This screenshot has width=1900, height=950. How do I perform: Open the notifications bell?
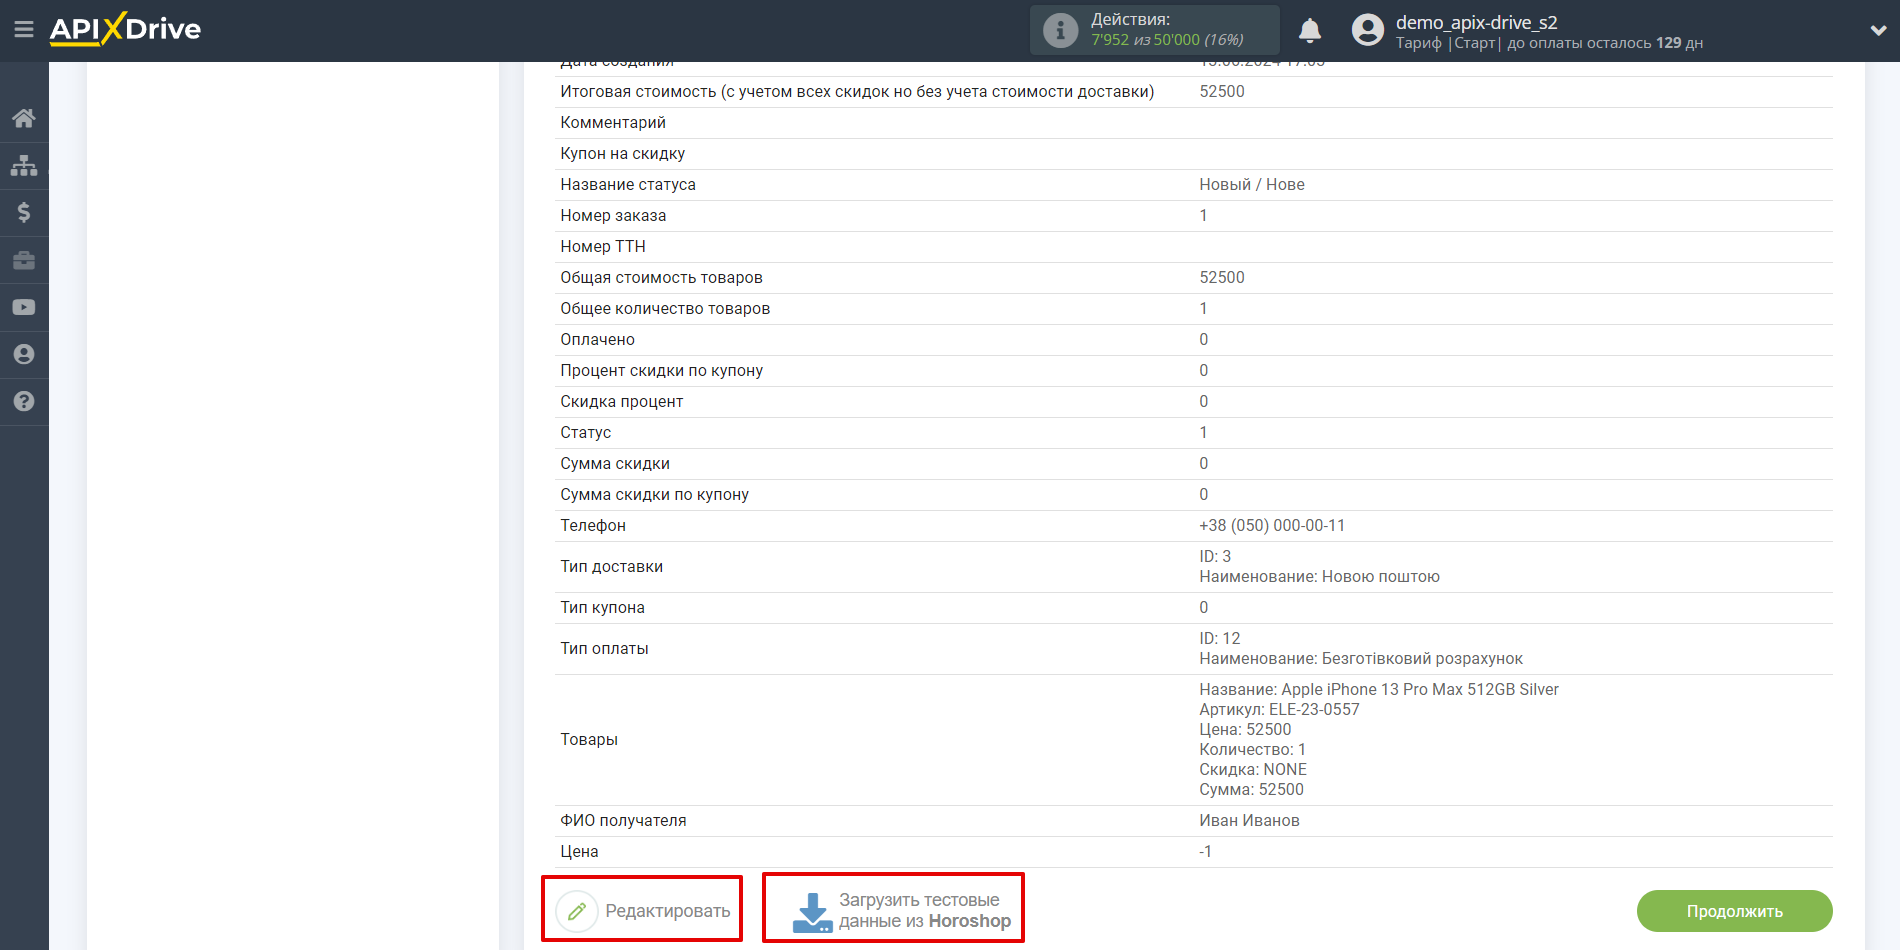(x=1310, y=31)
